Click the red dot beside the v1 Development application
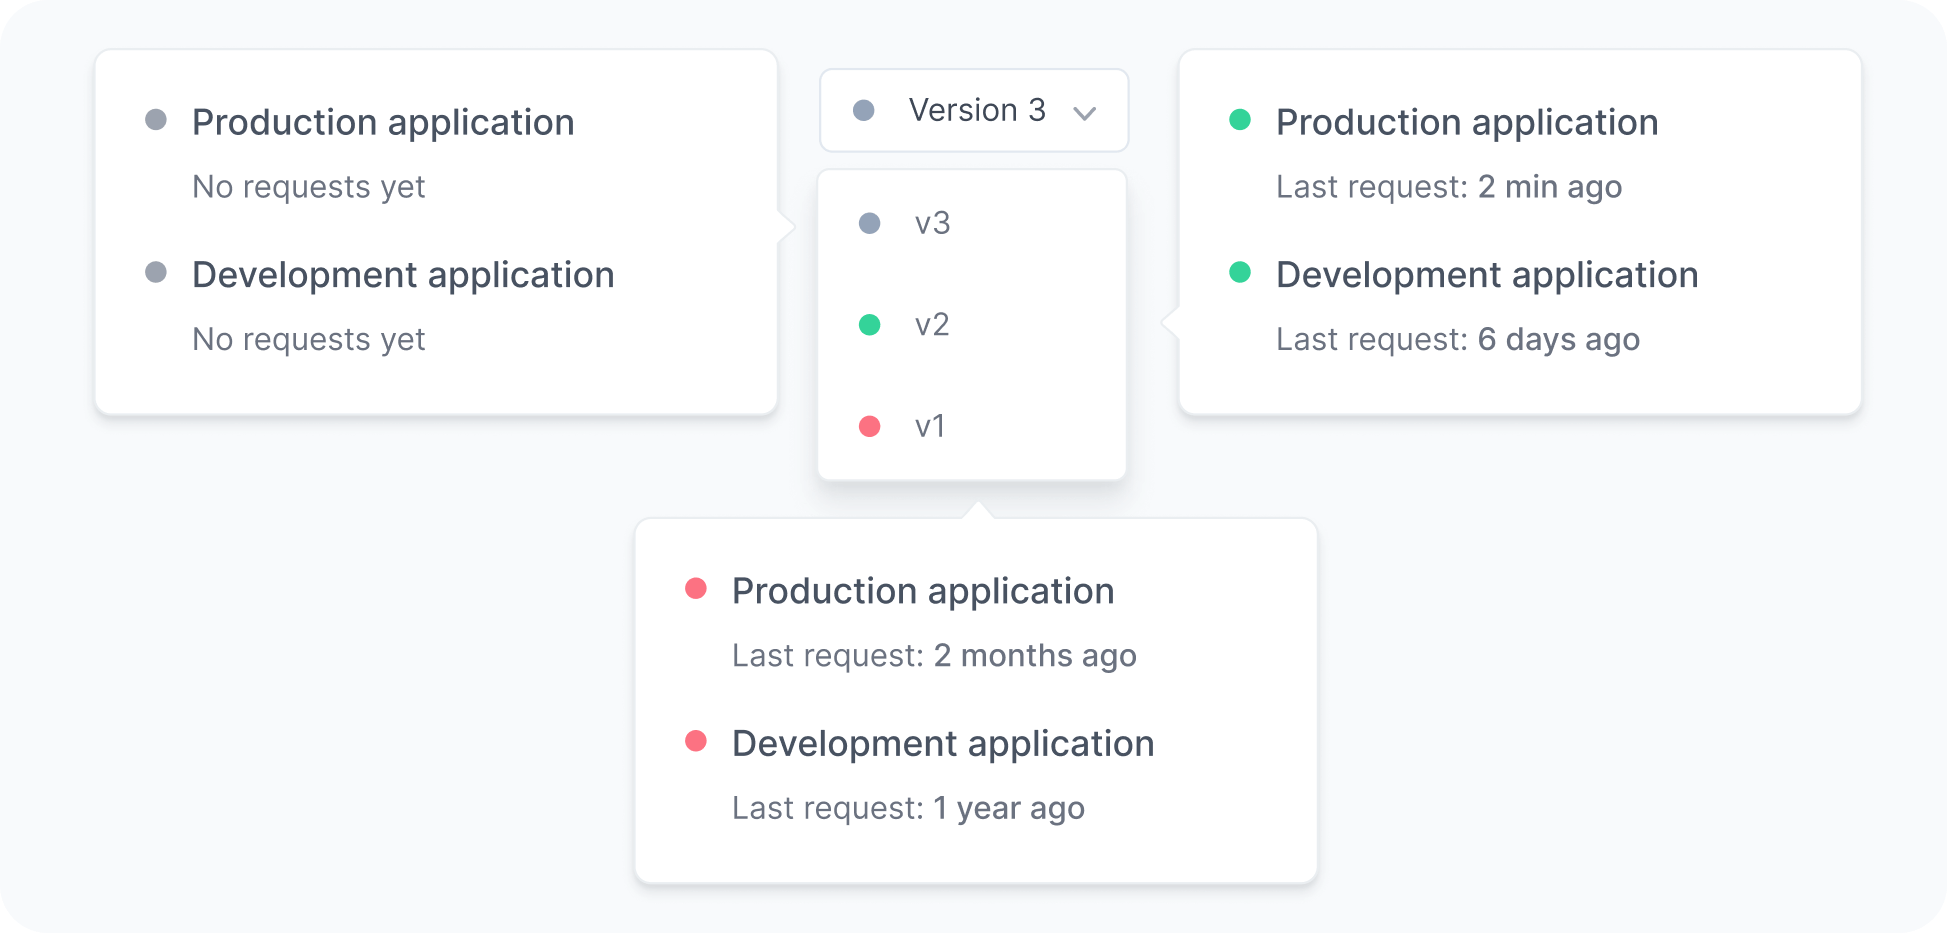 [x=696, y=740]
